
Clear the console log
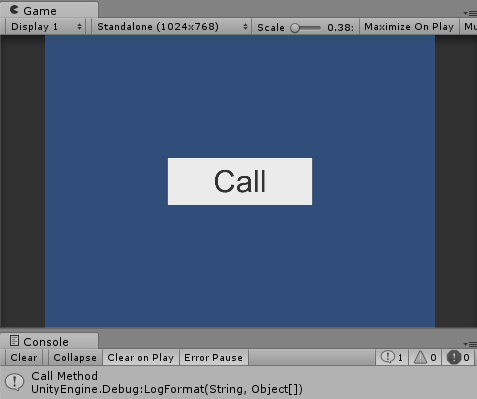(24, 358)
